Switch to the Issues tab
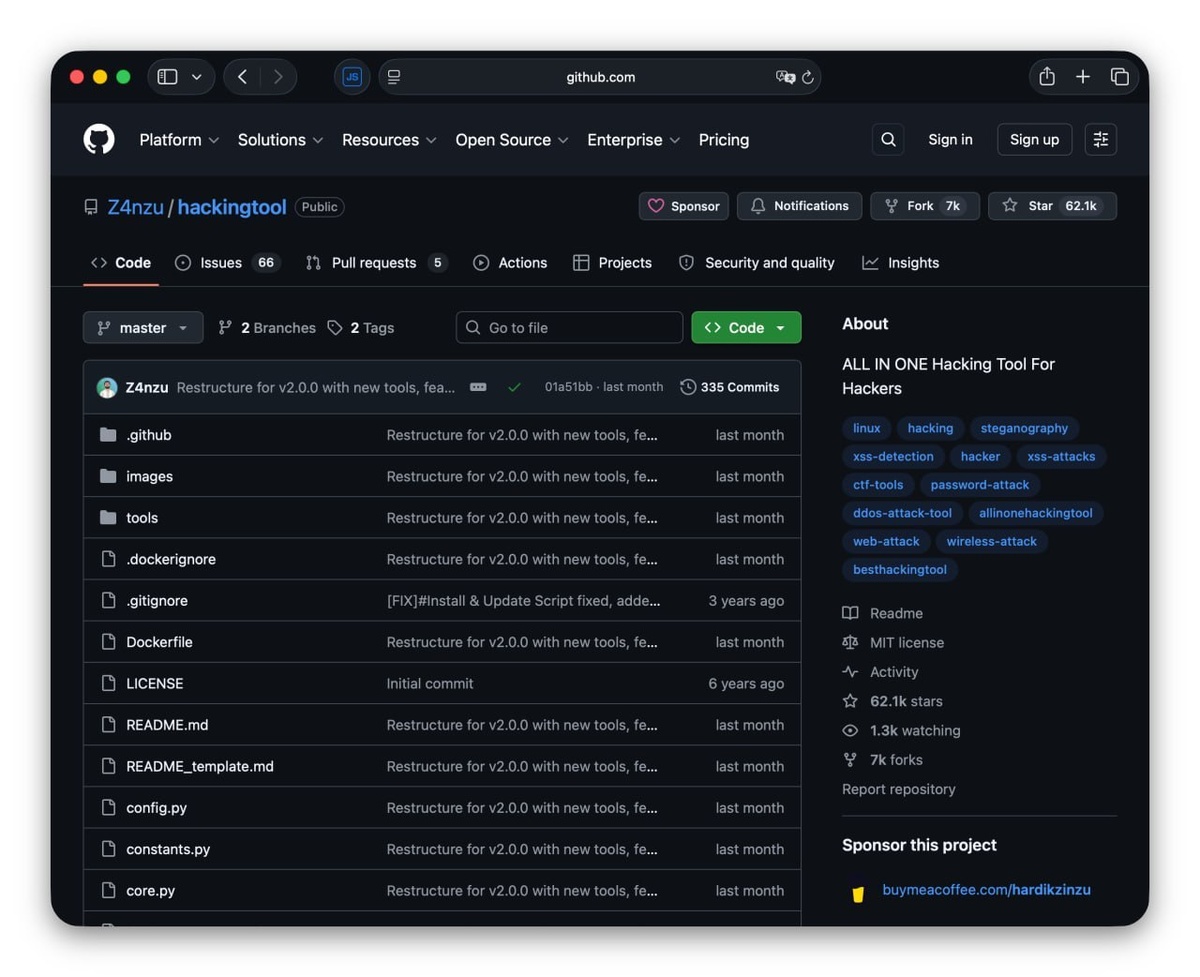This screenshot has height=977, width=1200. (x=227, y=263)
